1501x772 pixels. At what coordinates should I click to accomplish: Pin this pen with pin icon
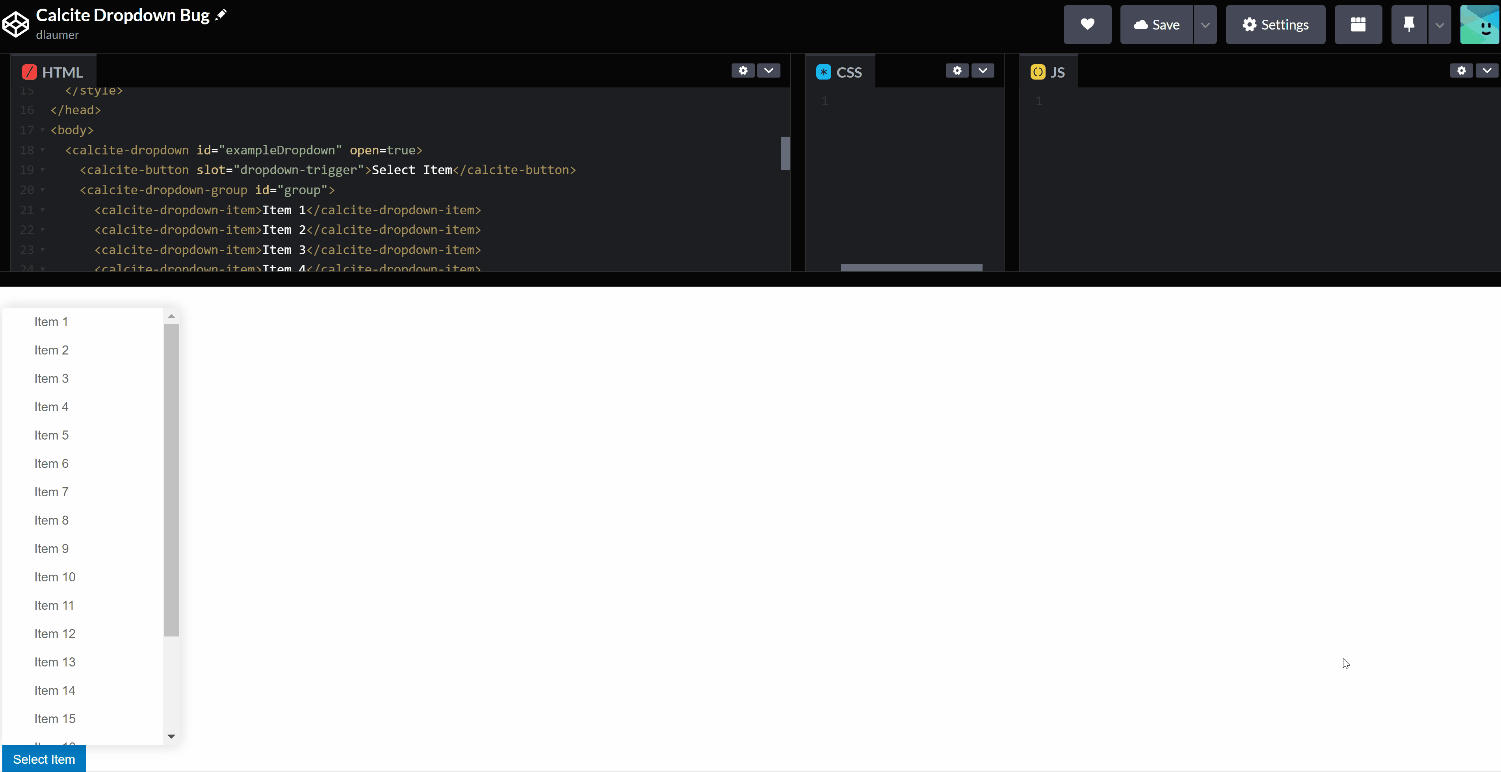point(1409,25)
